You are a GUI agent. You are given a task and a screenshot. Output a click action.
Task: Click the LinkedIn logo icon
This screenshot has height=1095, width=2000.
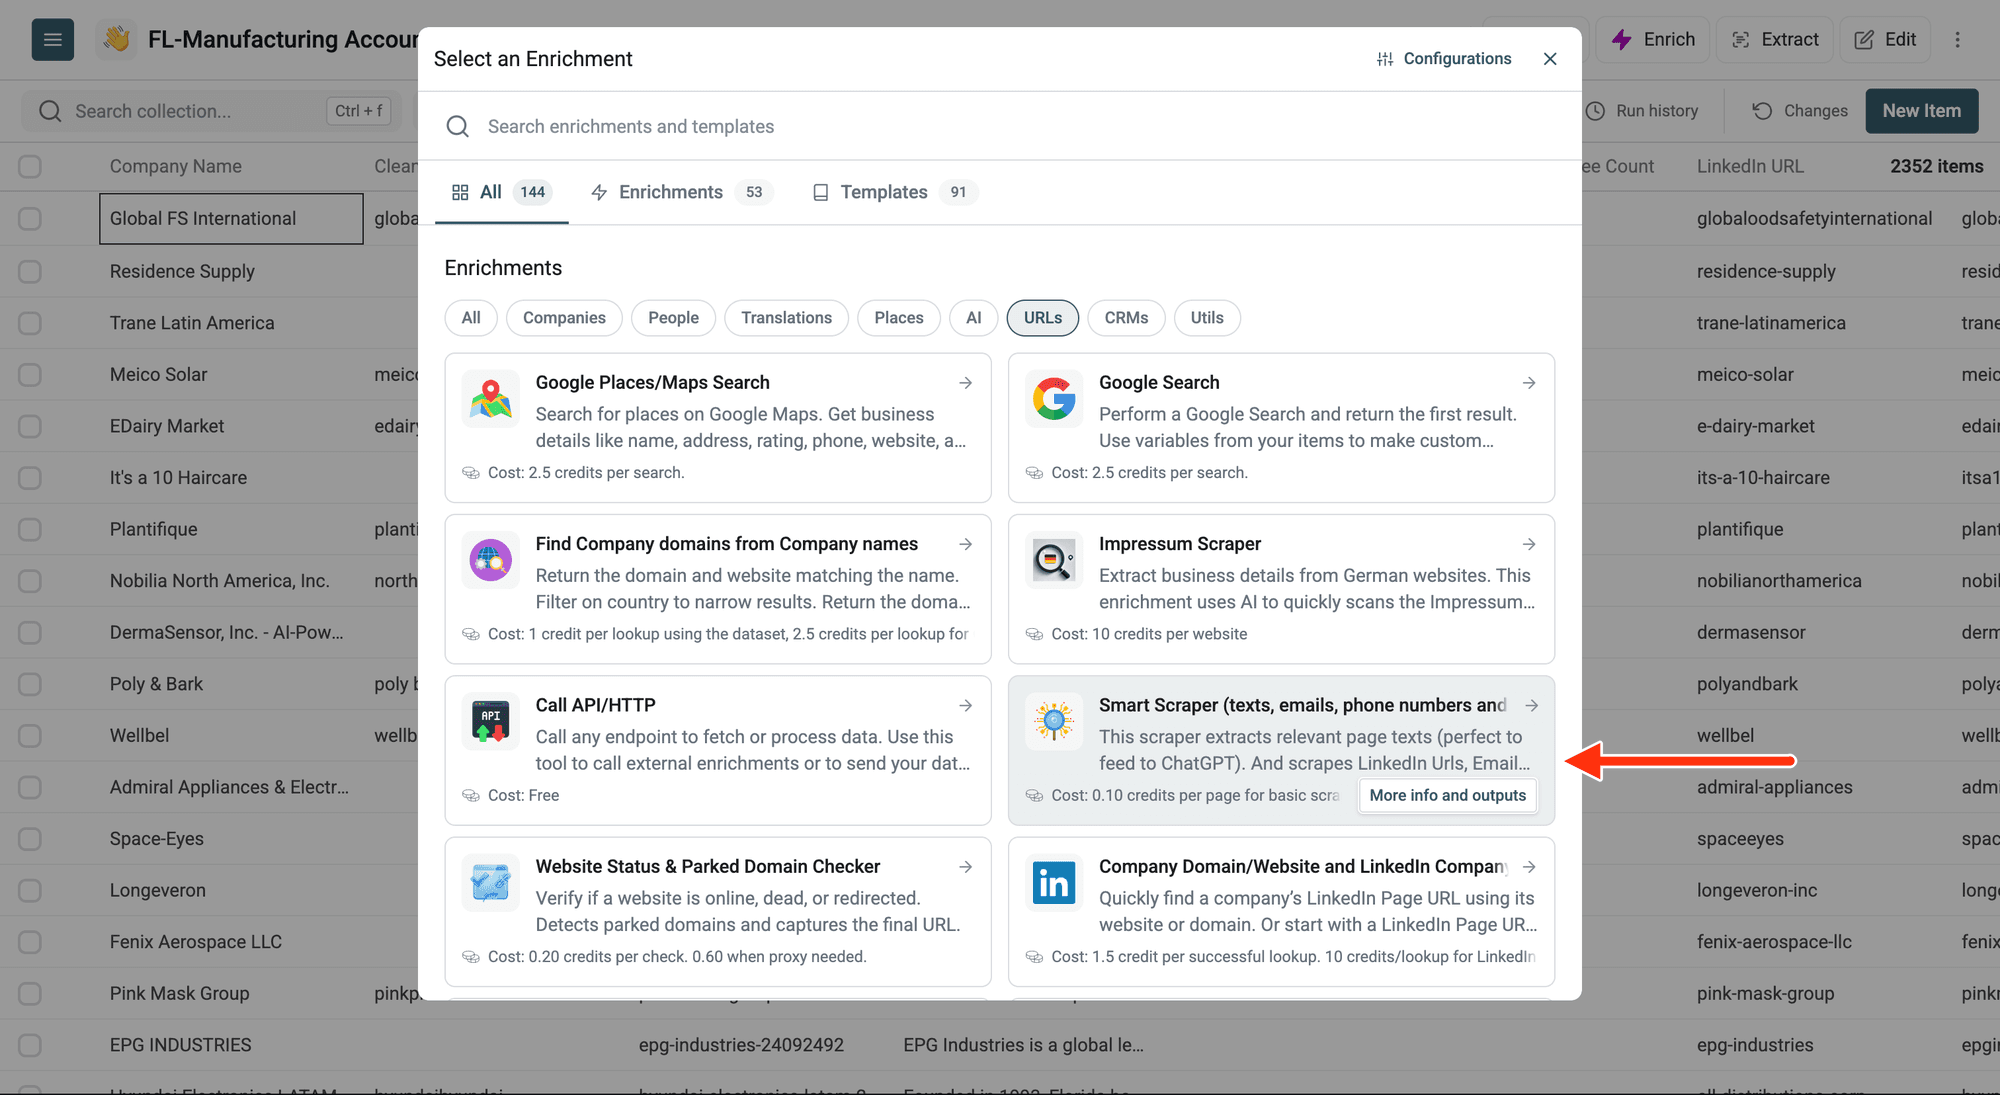pos(1054,882)
